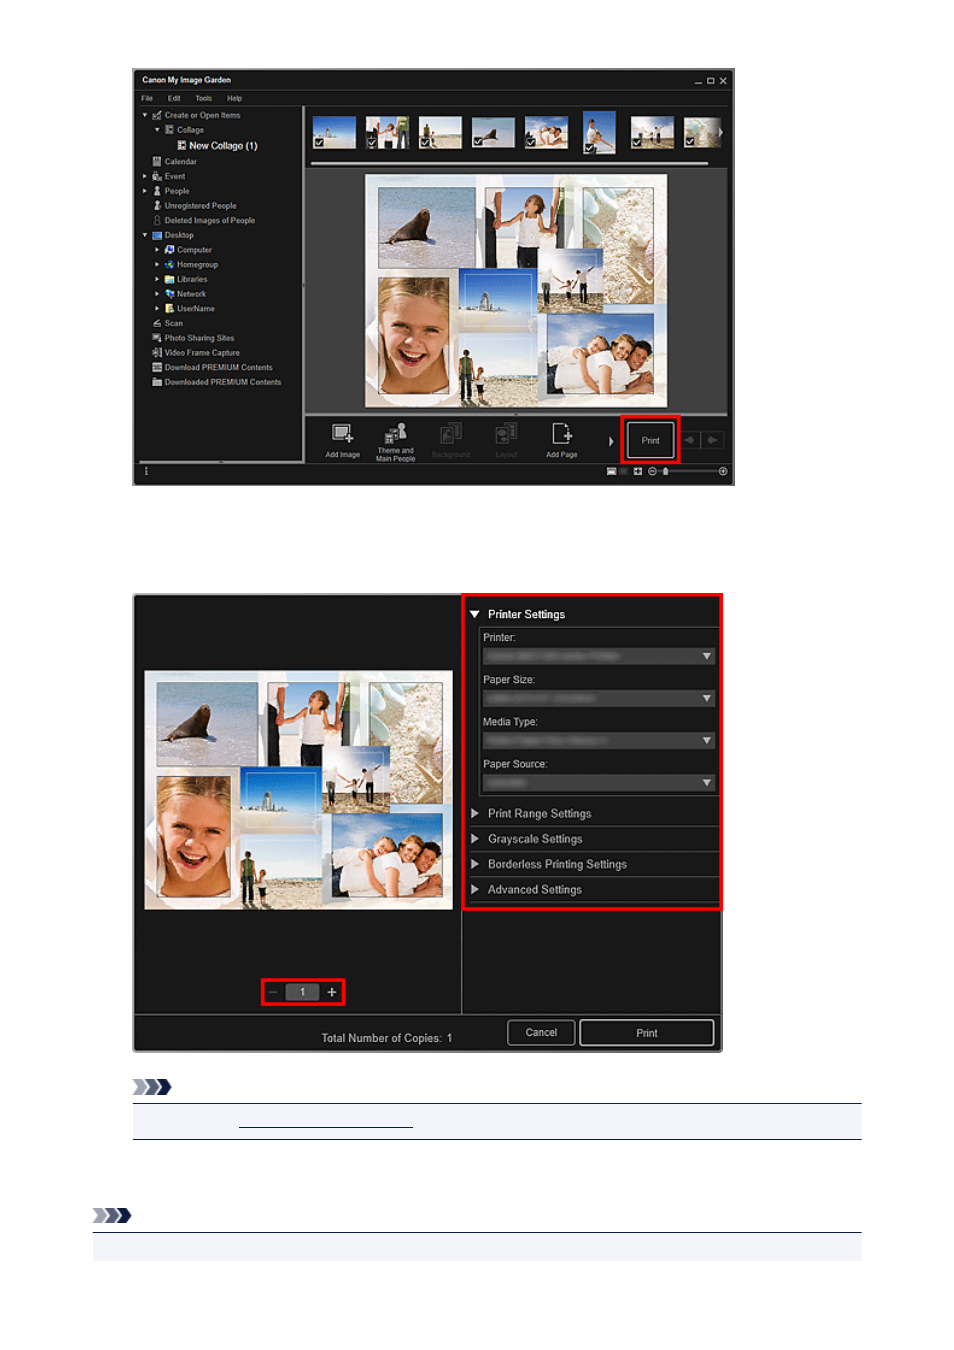This screenshot has width=954, height=1350.
Task: Click the information icon in status bar
Action: pos(146,471)
